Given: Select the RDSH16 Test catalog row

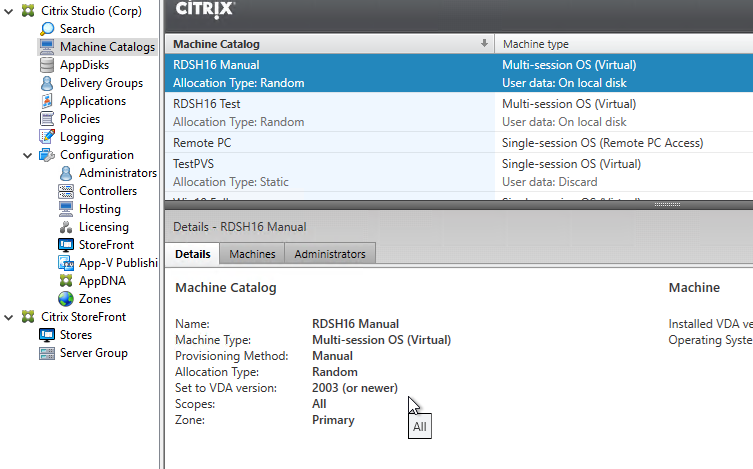Looking at the screenshot, I should [459, 112].
